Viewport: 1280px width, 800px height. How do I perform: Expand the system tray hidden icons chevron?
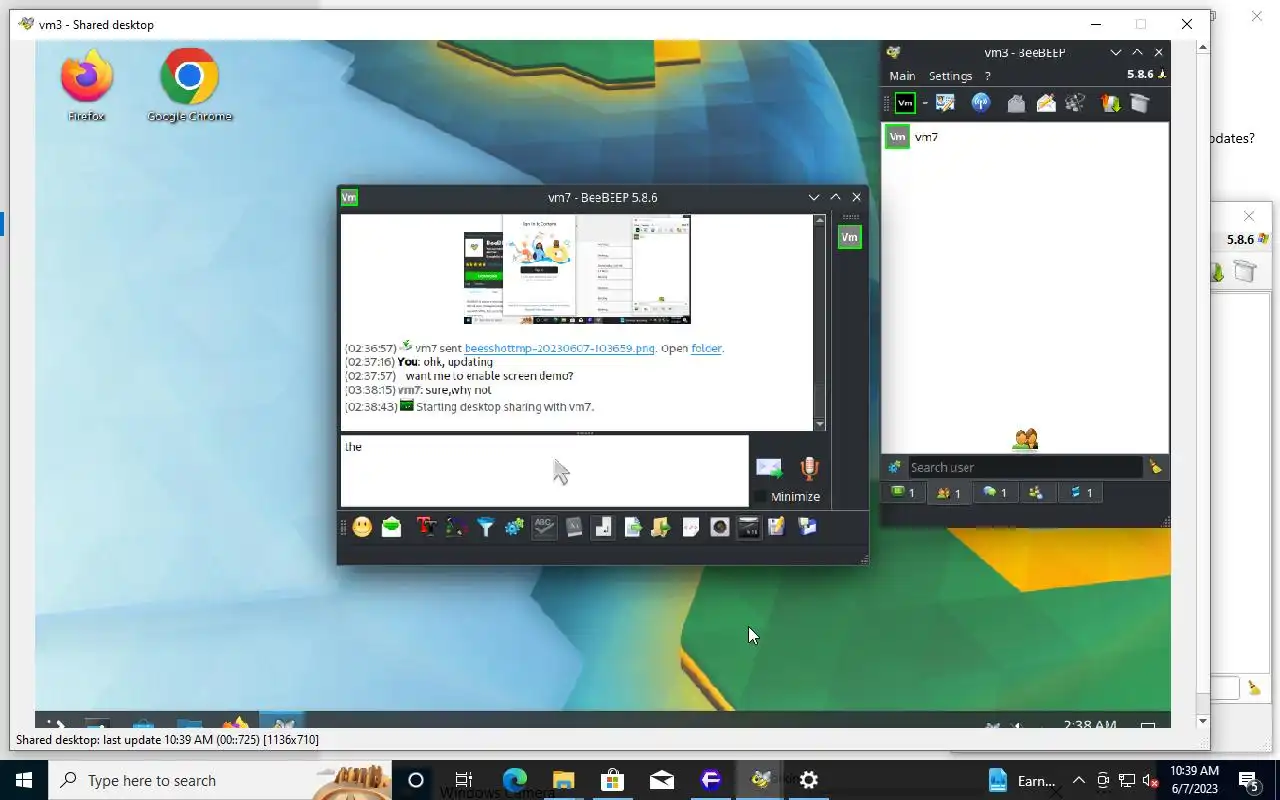click(x=1079, y=780)
